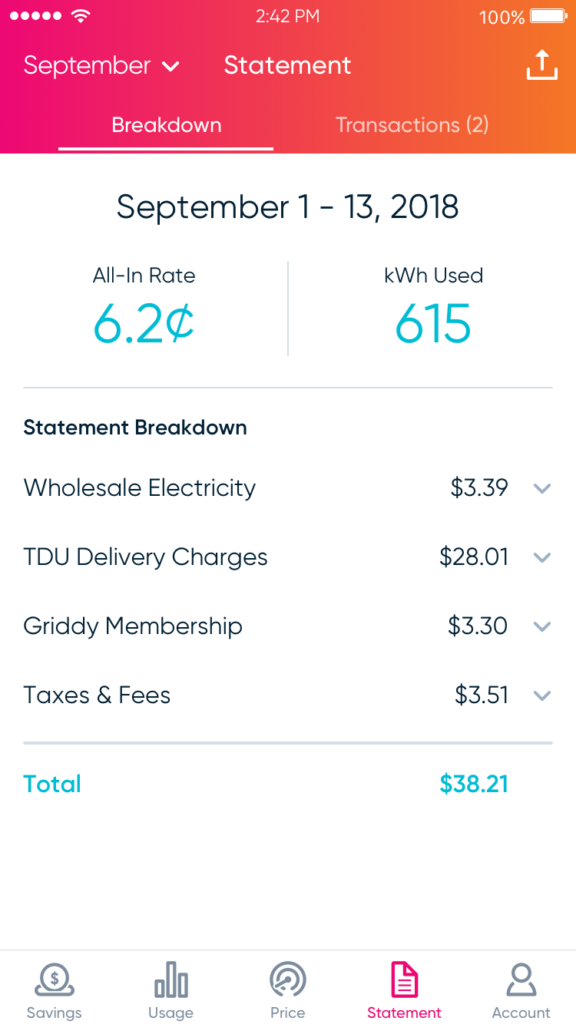Tap the Total $38.21 amount

point(473,784)
